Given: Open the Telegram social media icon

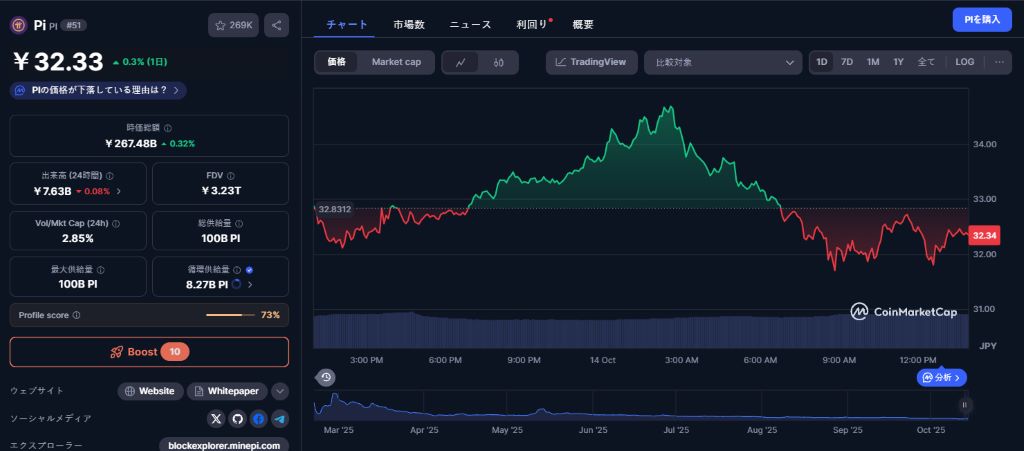Looking at the screenshot, I should coord(280,419).
